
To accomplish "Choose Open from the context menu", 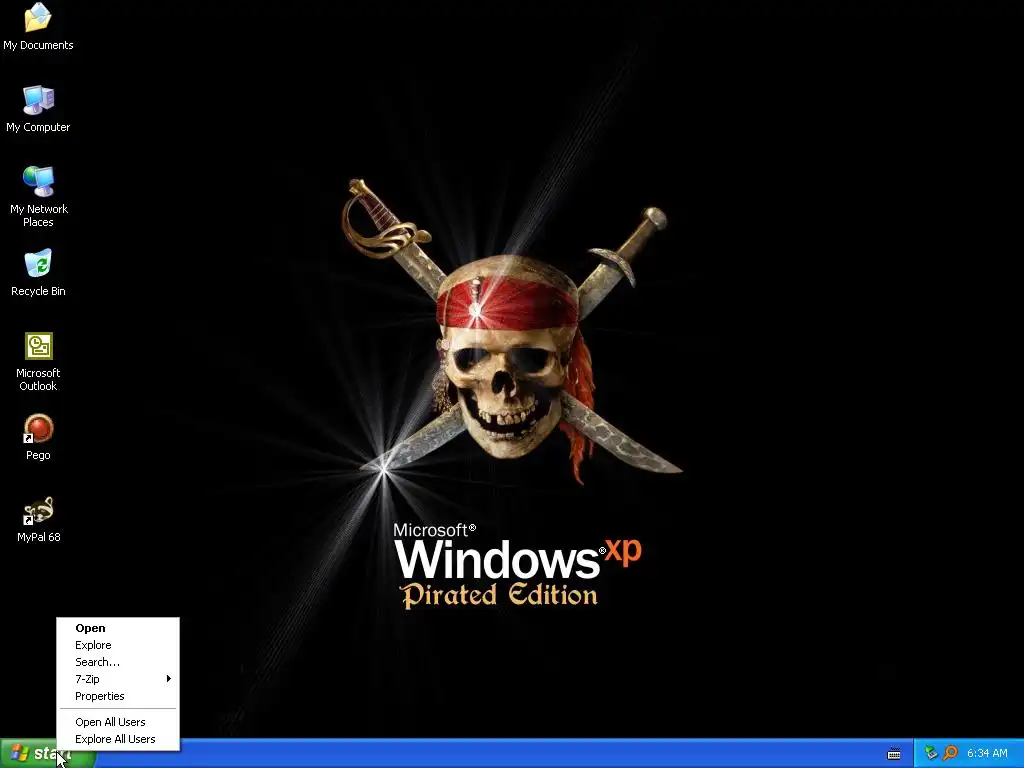I will click(118, 628).
